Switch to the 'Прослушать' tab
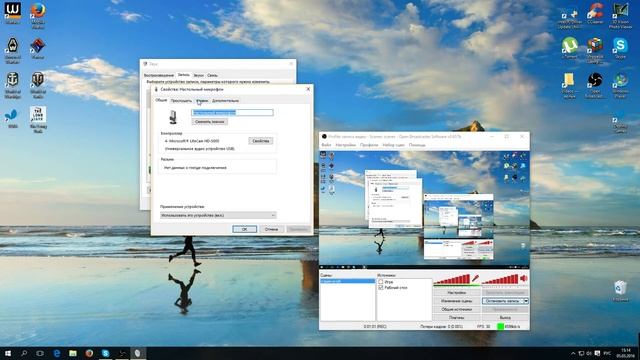 pyautogui.click(x=181, y=100)
